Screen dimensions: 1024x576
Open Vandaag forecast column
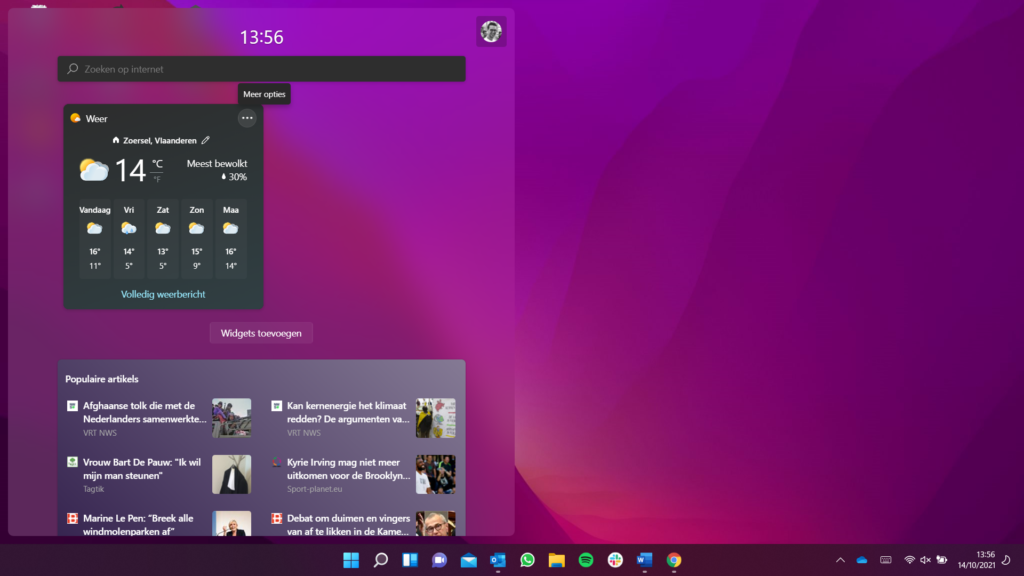(x=95, y=238)
